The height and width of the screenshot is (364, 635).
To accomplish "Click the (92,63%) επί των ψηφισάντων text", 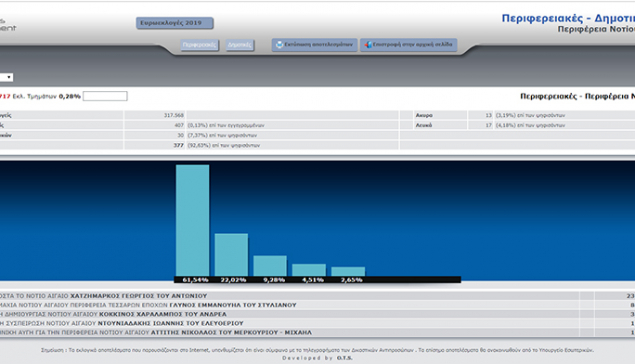I will (224, 145).
